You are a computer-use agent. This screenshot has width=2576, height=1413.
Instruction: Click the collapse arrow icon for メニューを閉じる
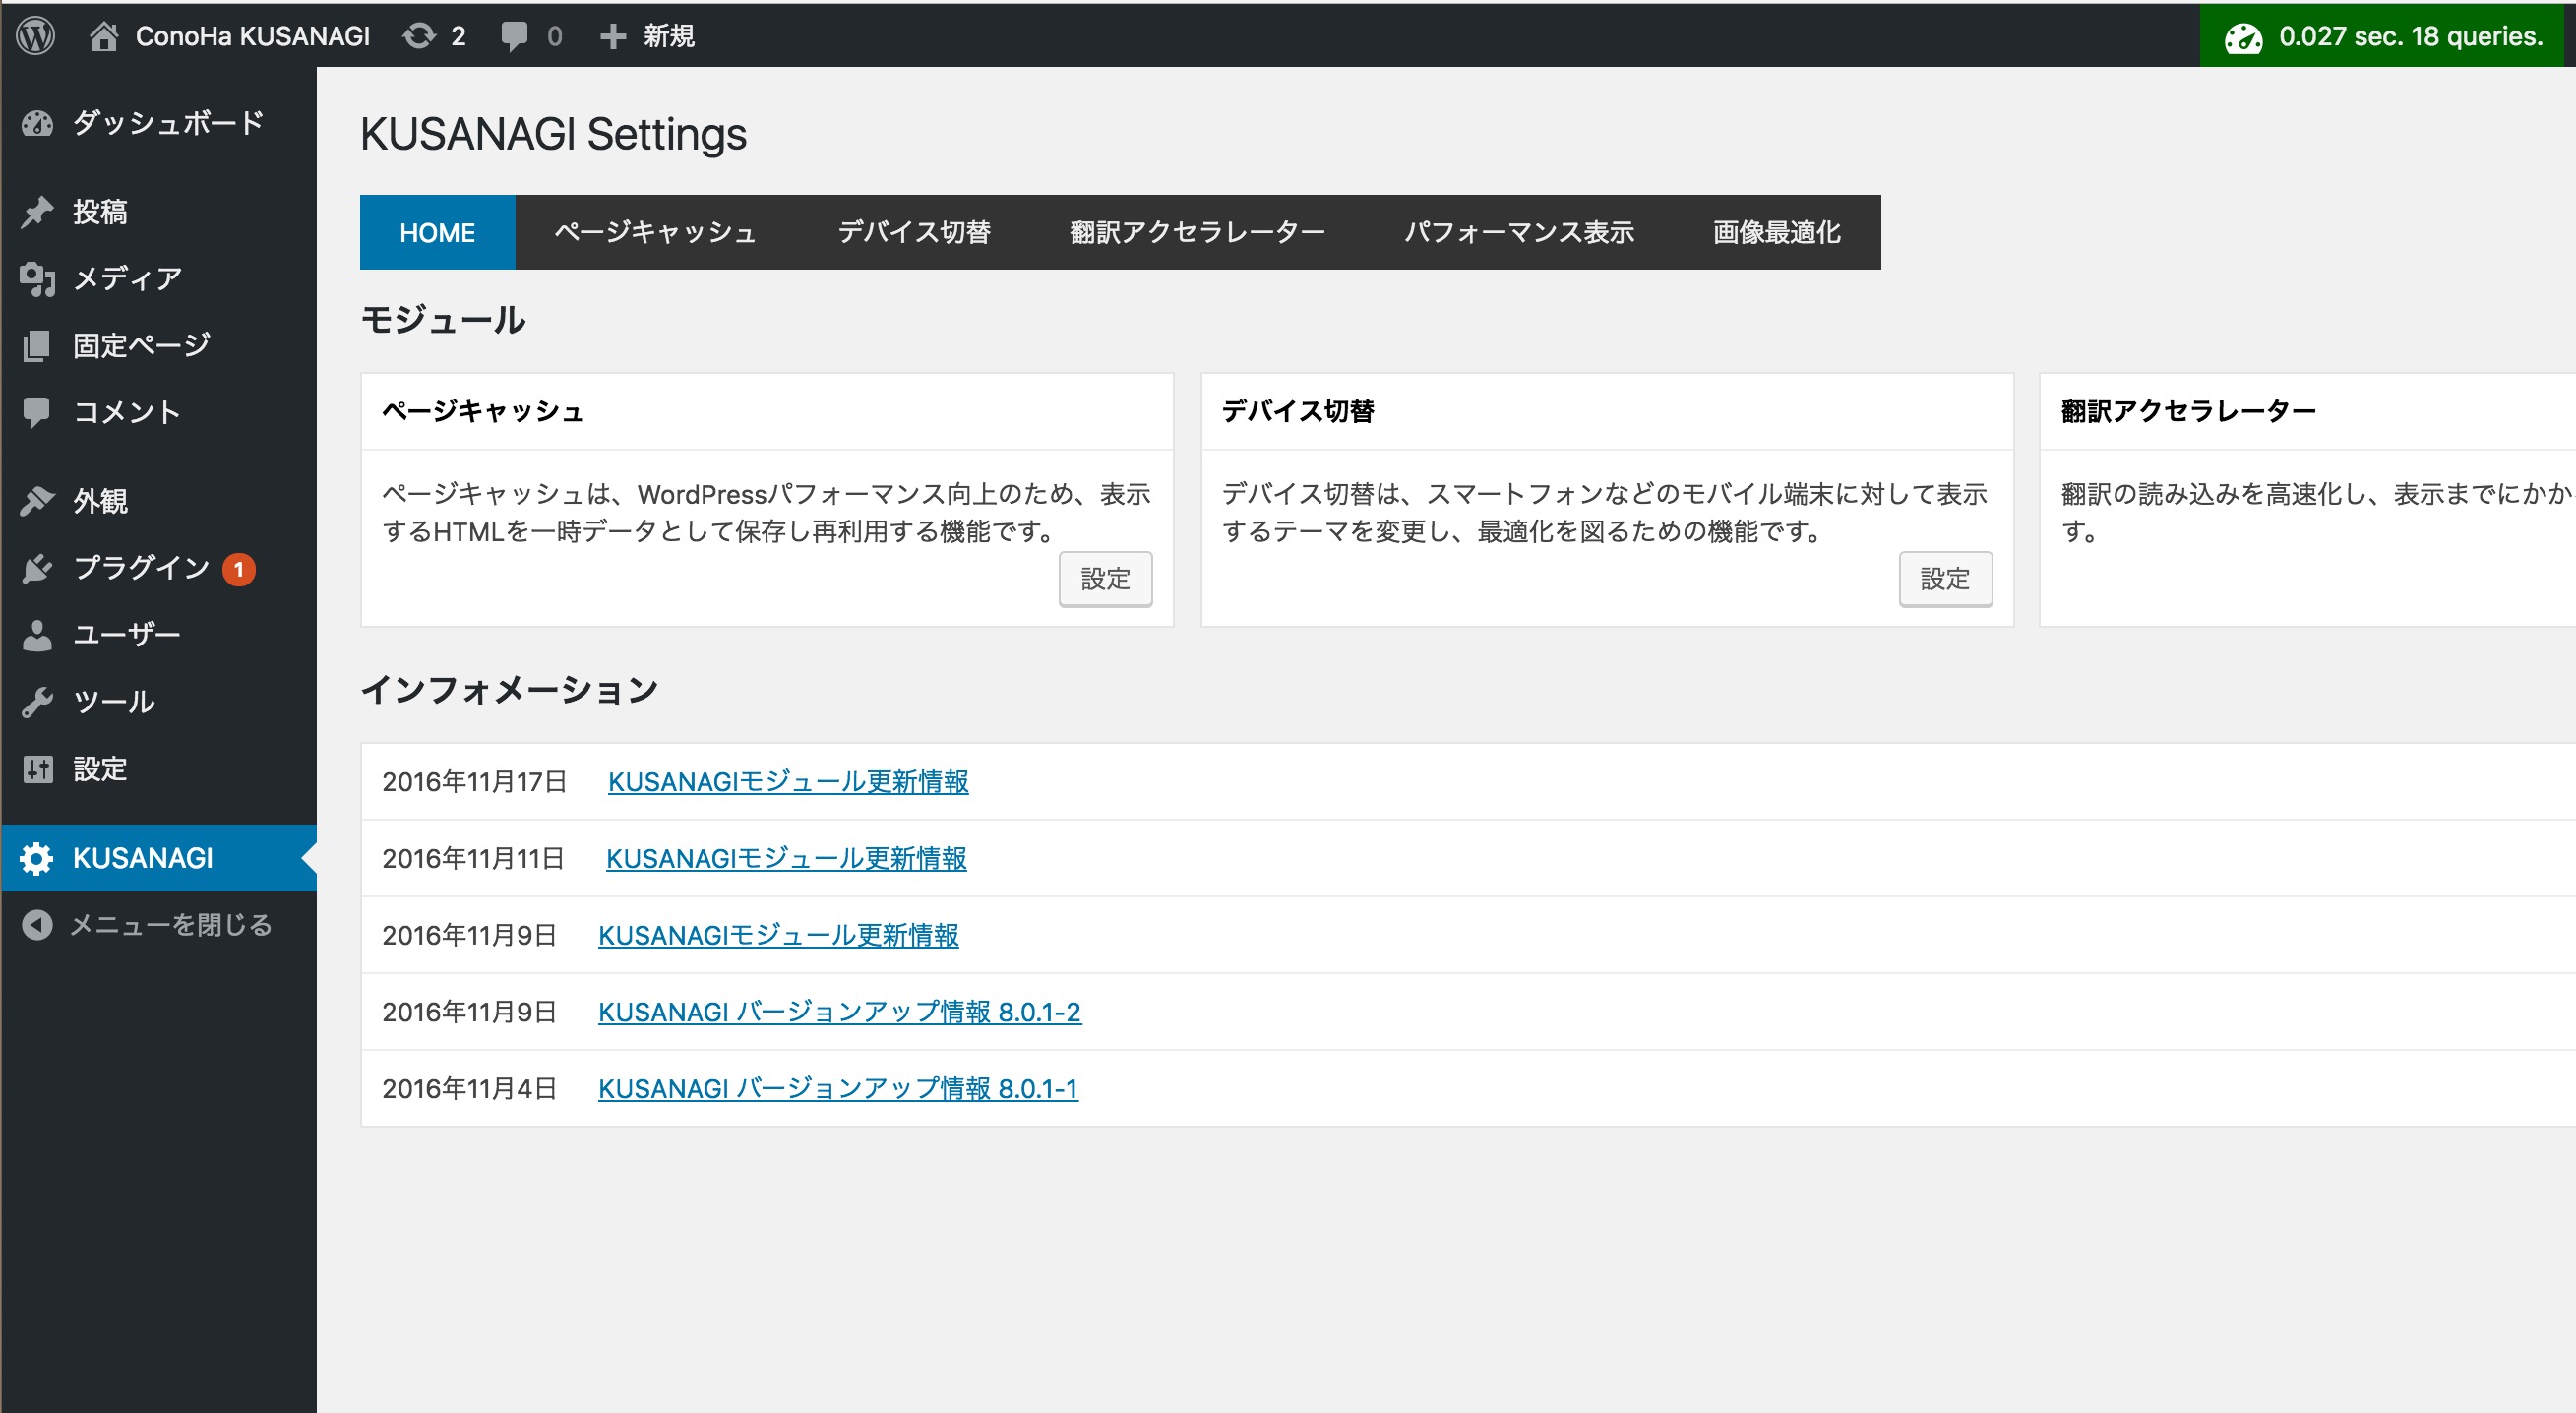coord(38,925)
